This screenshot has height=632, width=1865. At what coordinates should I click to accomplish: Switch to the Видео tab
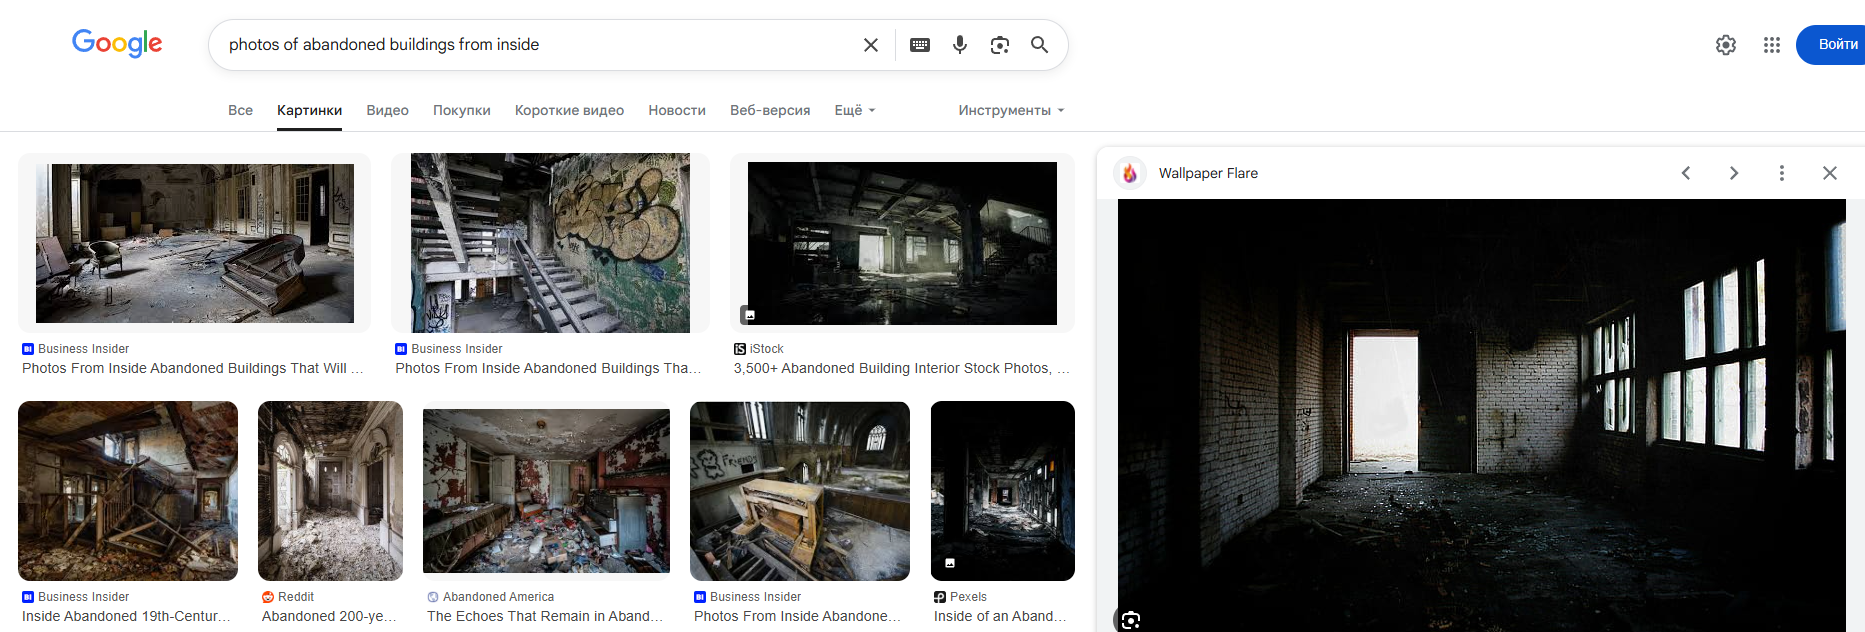388,110
